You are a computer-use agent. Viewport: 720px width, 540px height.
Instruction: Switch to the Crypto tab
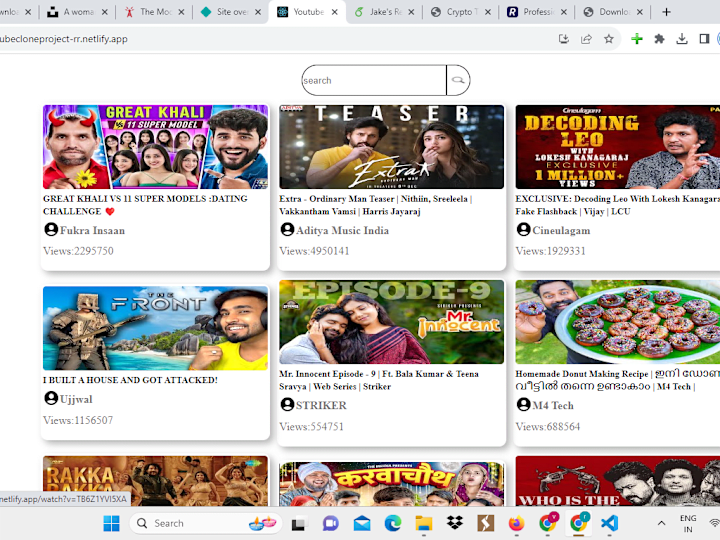455,12
